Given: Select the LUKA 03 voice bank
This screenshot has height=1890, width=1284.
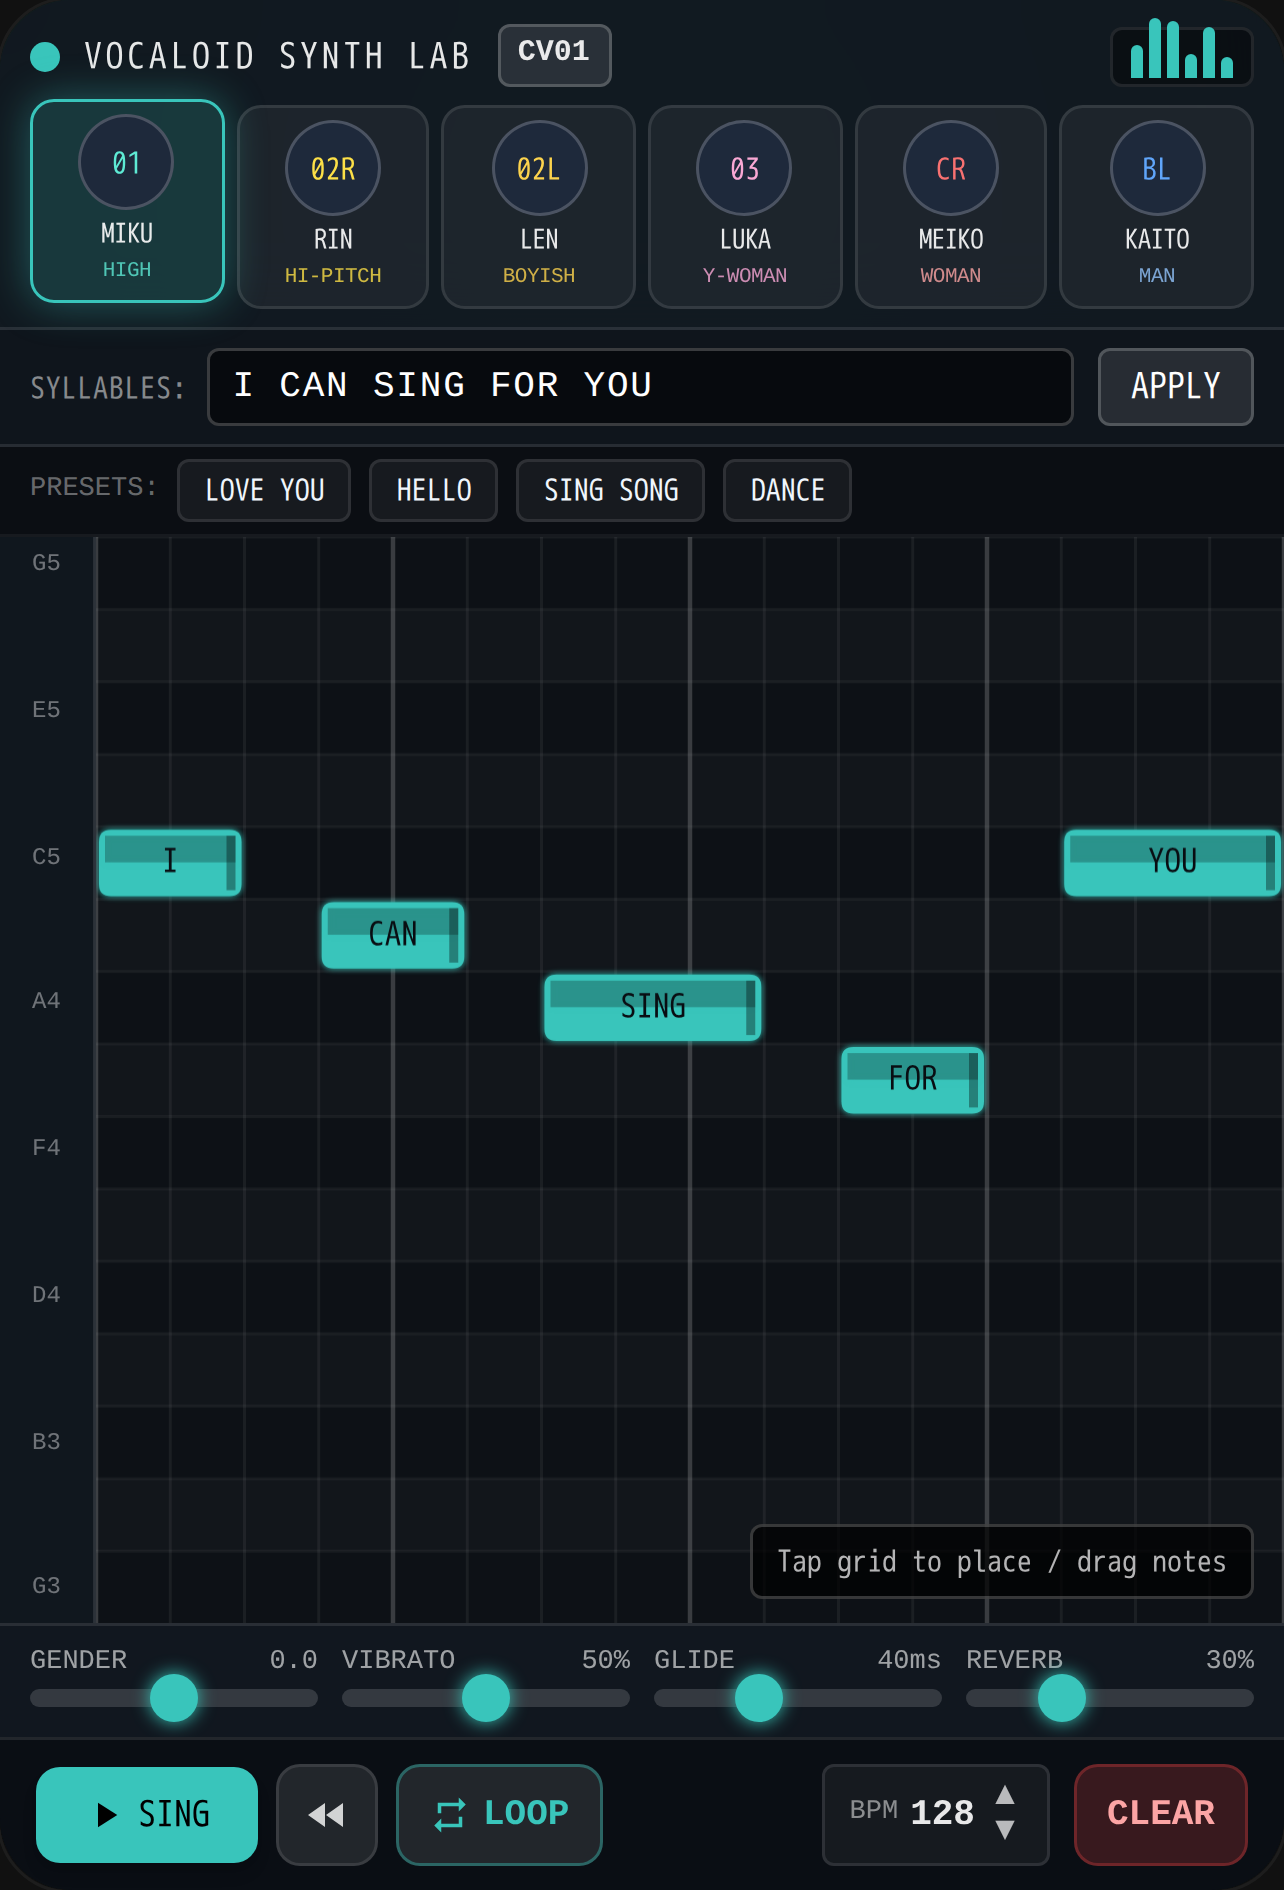Looking at the screenshot, I should pyautogui.click(x=745, y=207).
